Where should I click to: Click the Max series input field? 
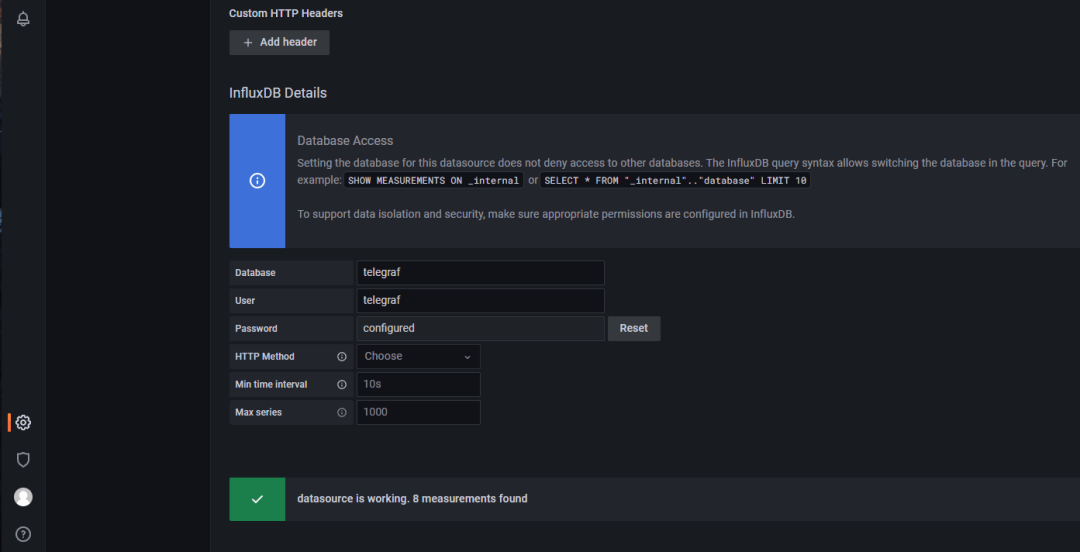pos(418,412)
